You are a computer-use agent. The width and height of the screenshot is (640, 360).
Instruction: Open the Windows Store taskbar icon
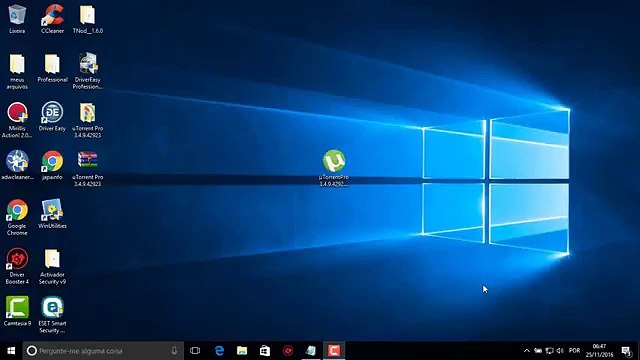[x=265, y=351]
